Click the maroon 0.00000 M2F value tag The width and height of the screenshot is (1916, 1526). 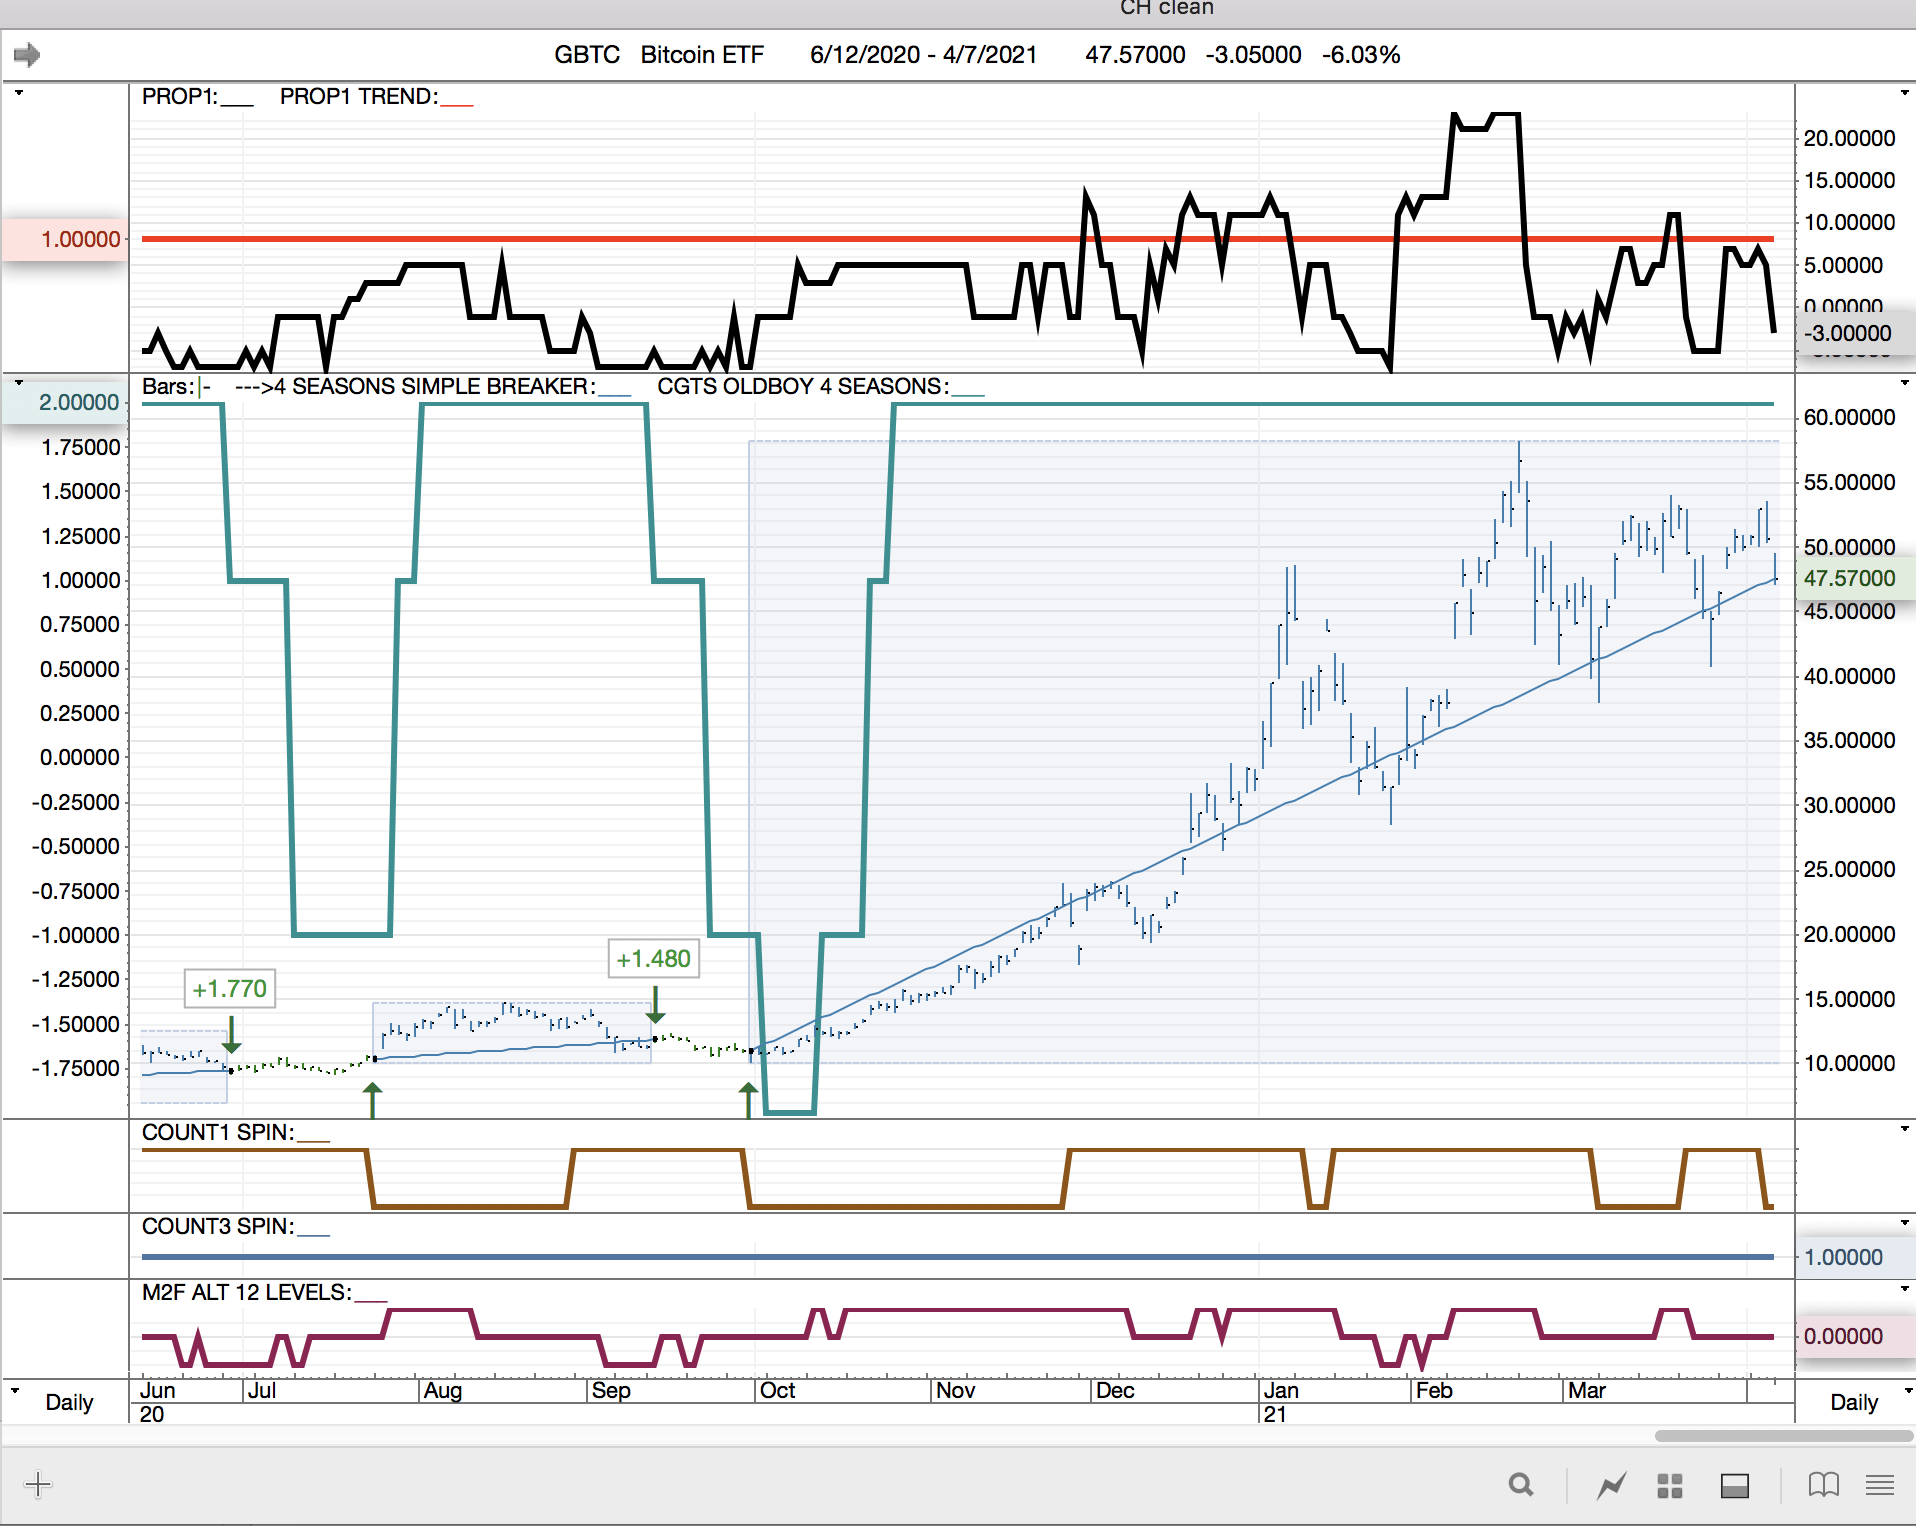coord(1855,1337)
